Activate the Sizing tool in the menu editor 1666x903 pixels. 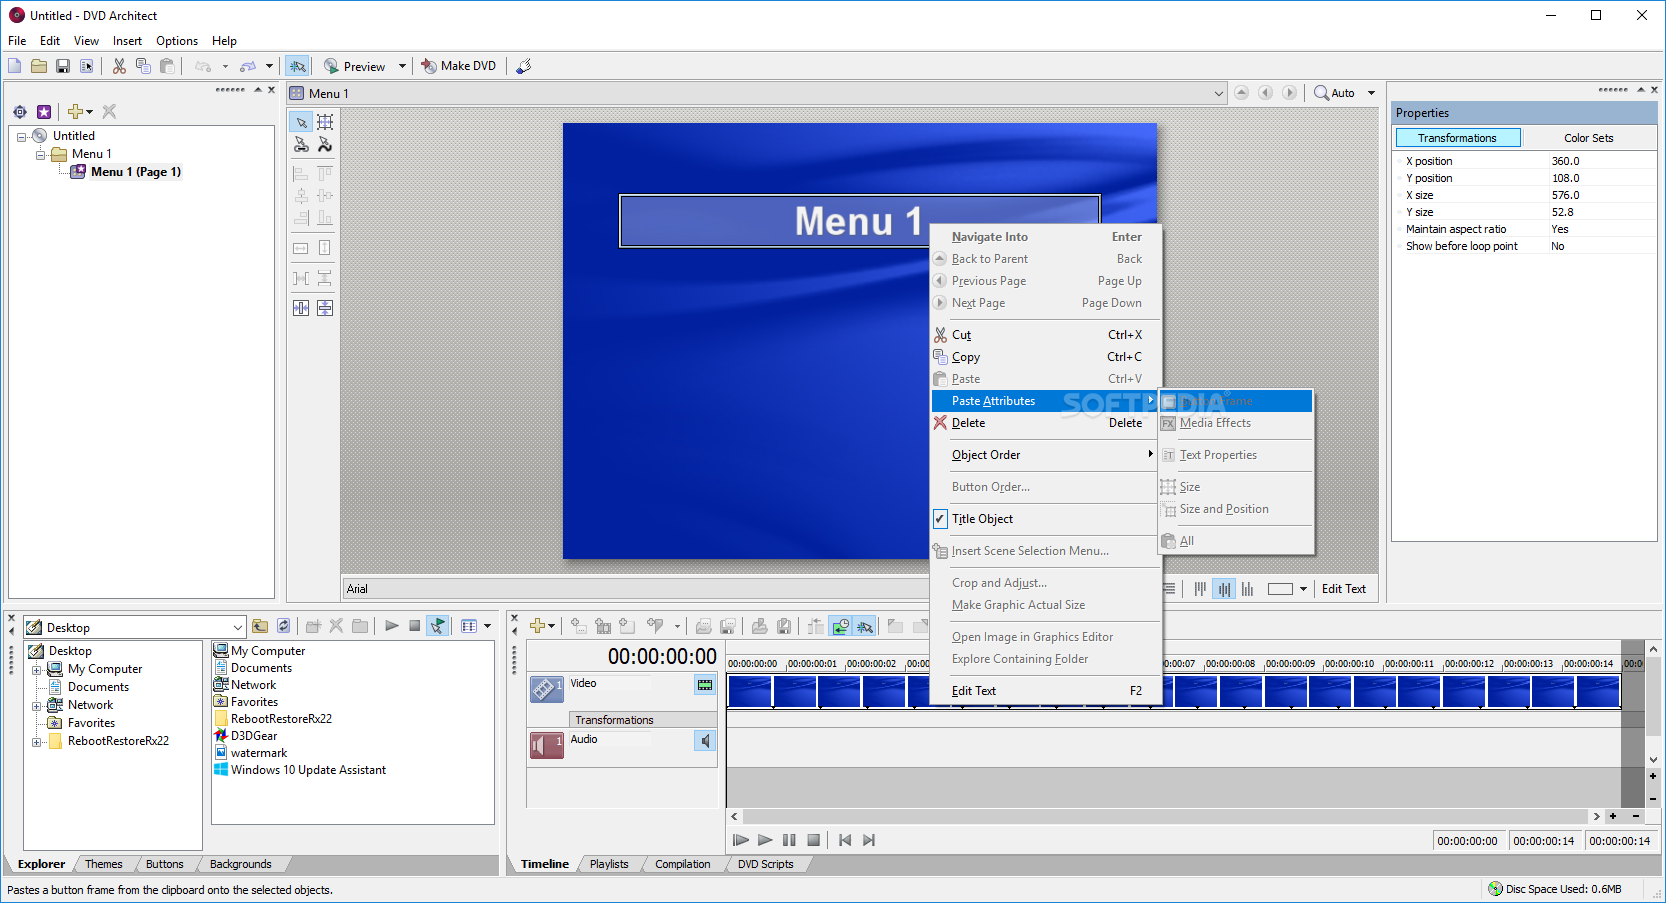click(x=325, y=121)
